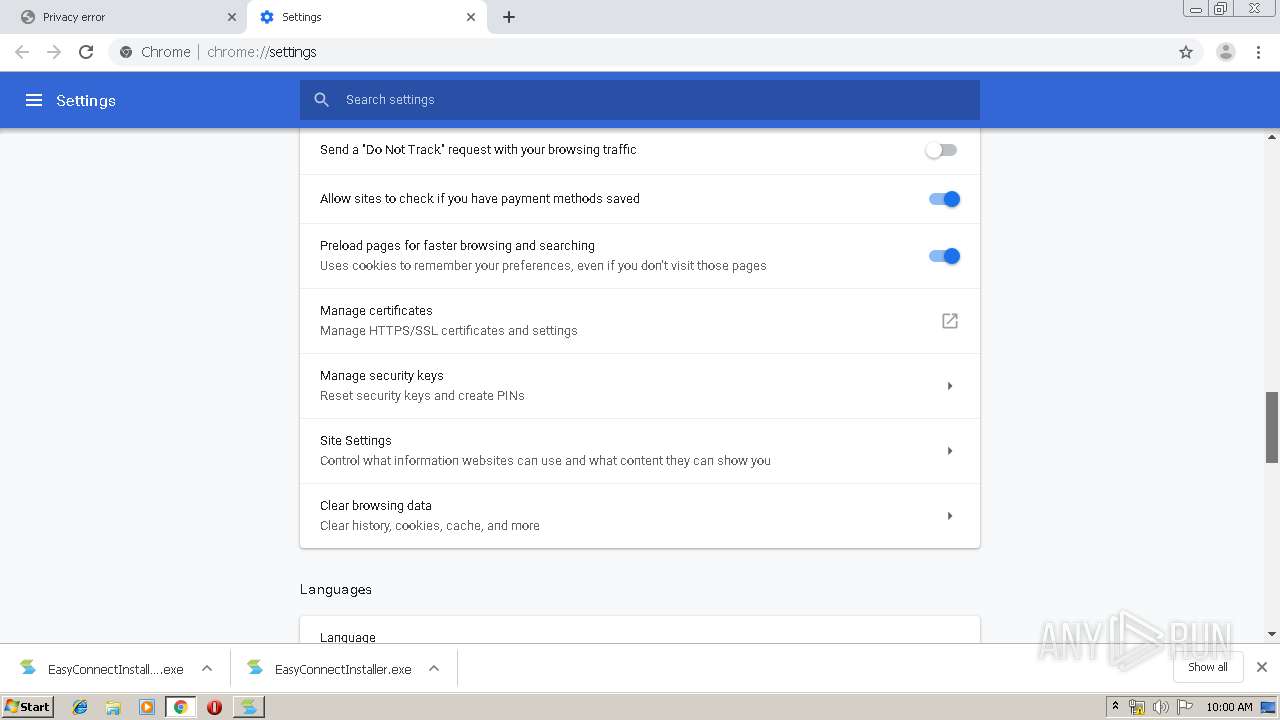Open the Windows Start menu
The height and width of the screenshot is (720, 1280).
(x=28, y=707)
